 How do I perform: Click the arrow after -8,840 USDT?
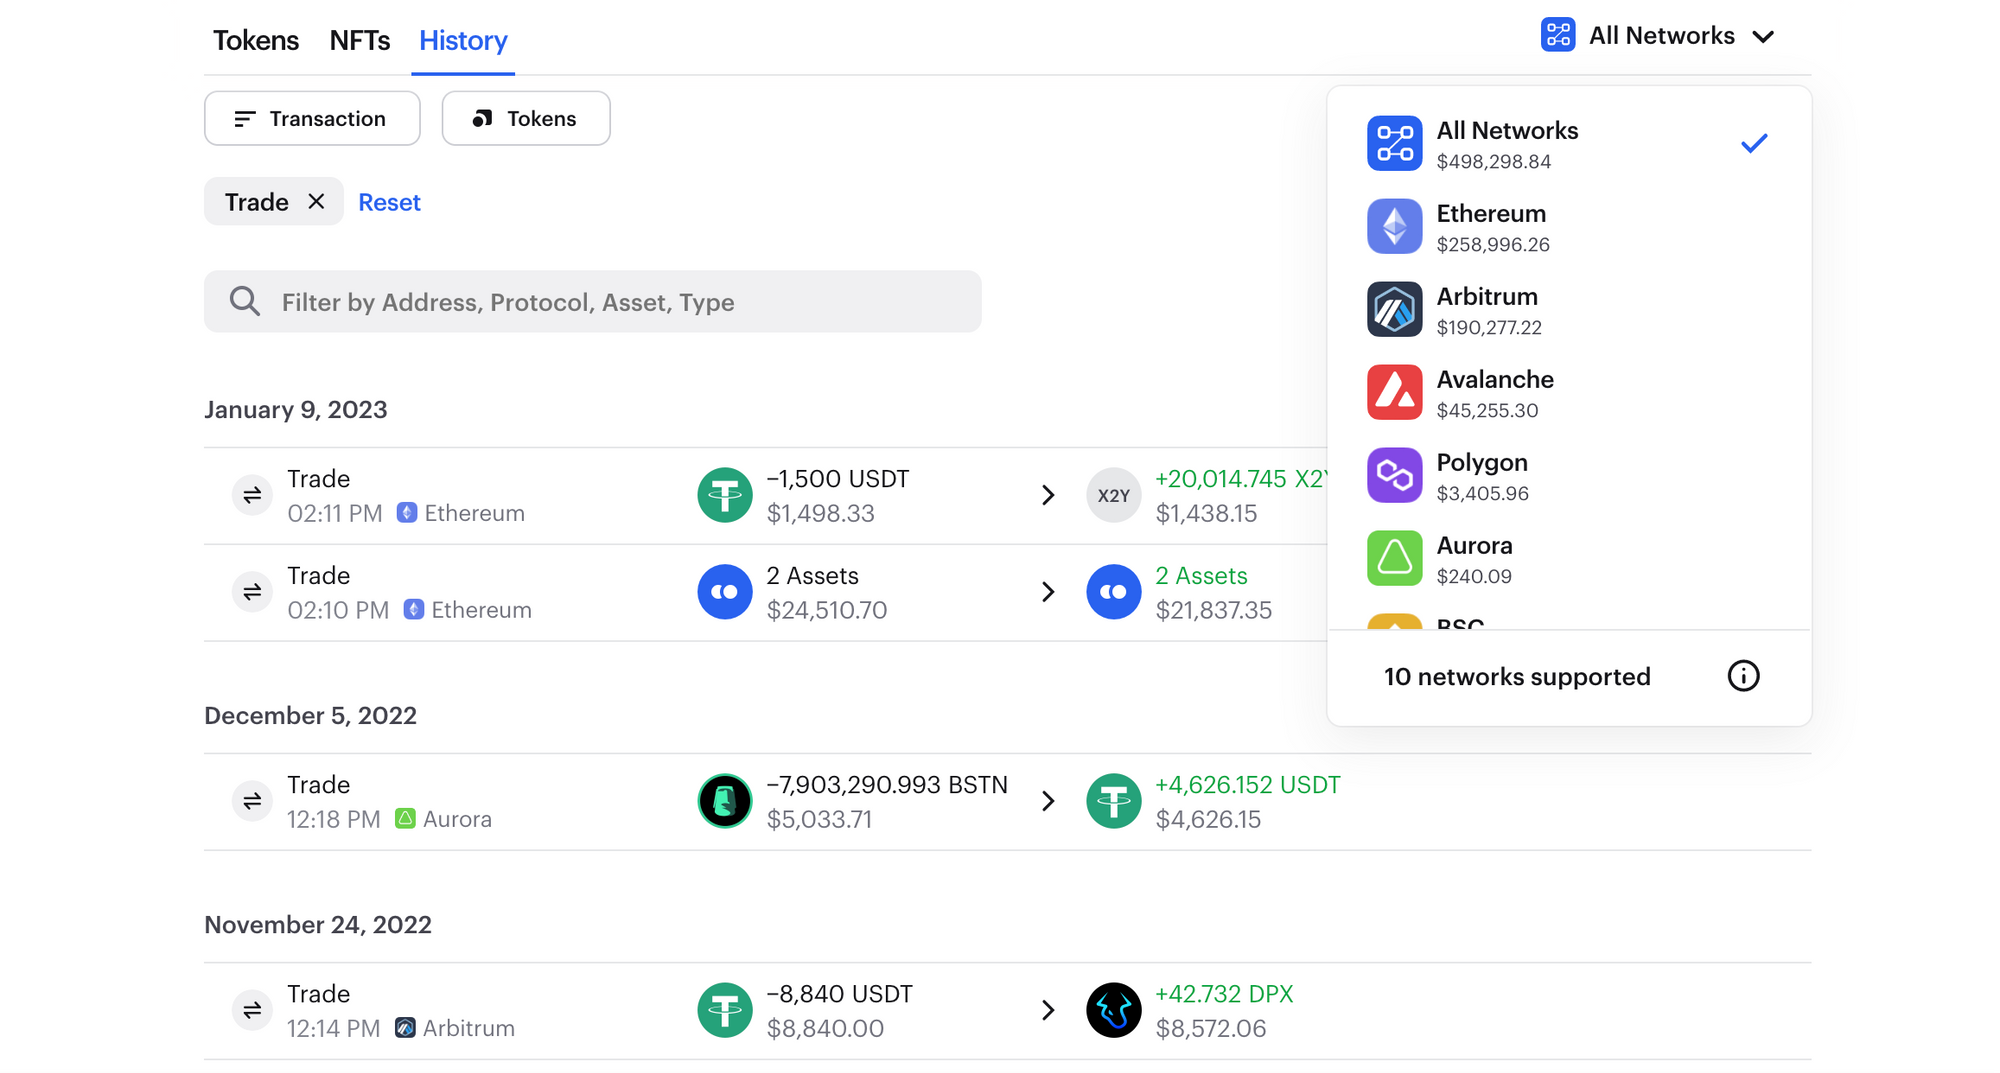1048,1010
